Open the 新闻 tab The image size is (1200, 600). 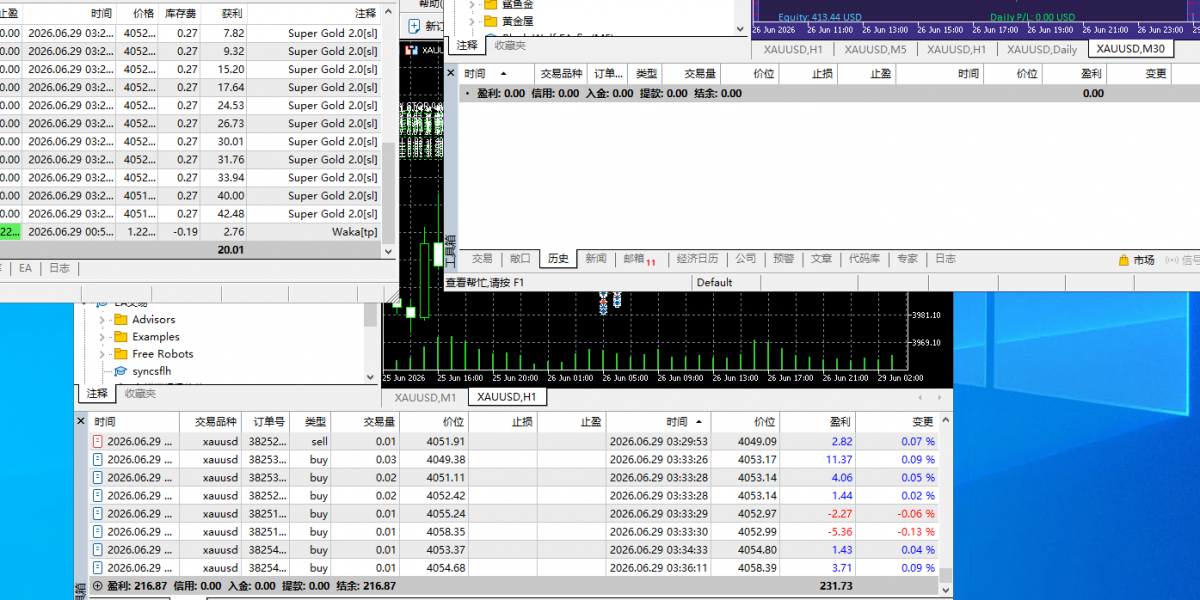click(x=596, y=258)
